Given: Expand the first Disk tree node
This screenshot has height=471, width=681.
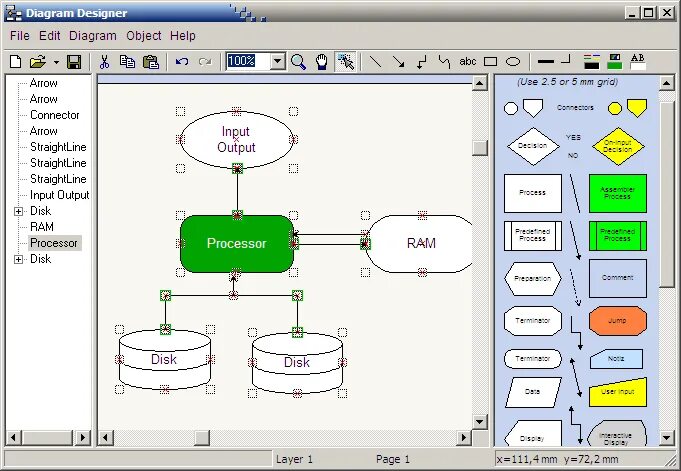Looking at the screenshot, I should 18,211.
